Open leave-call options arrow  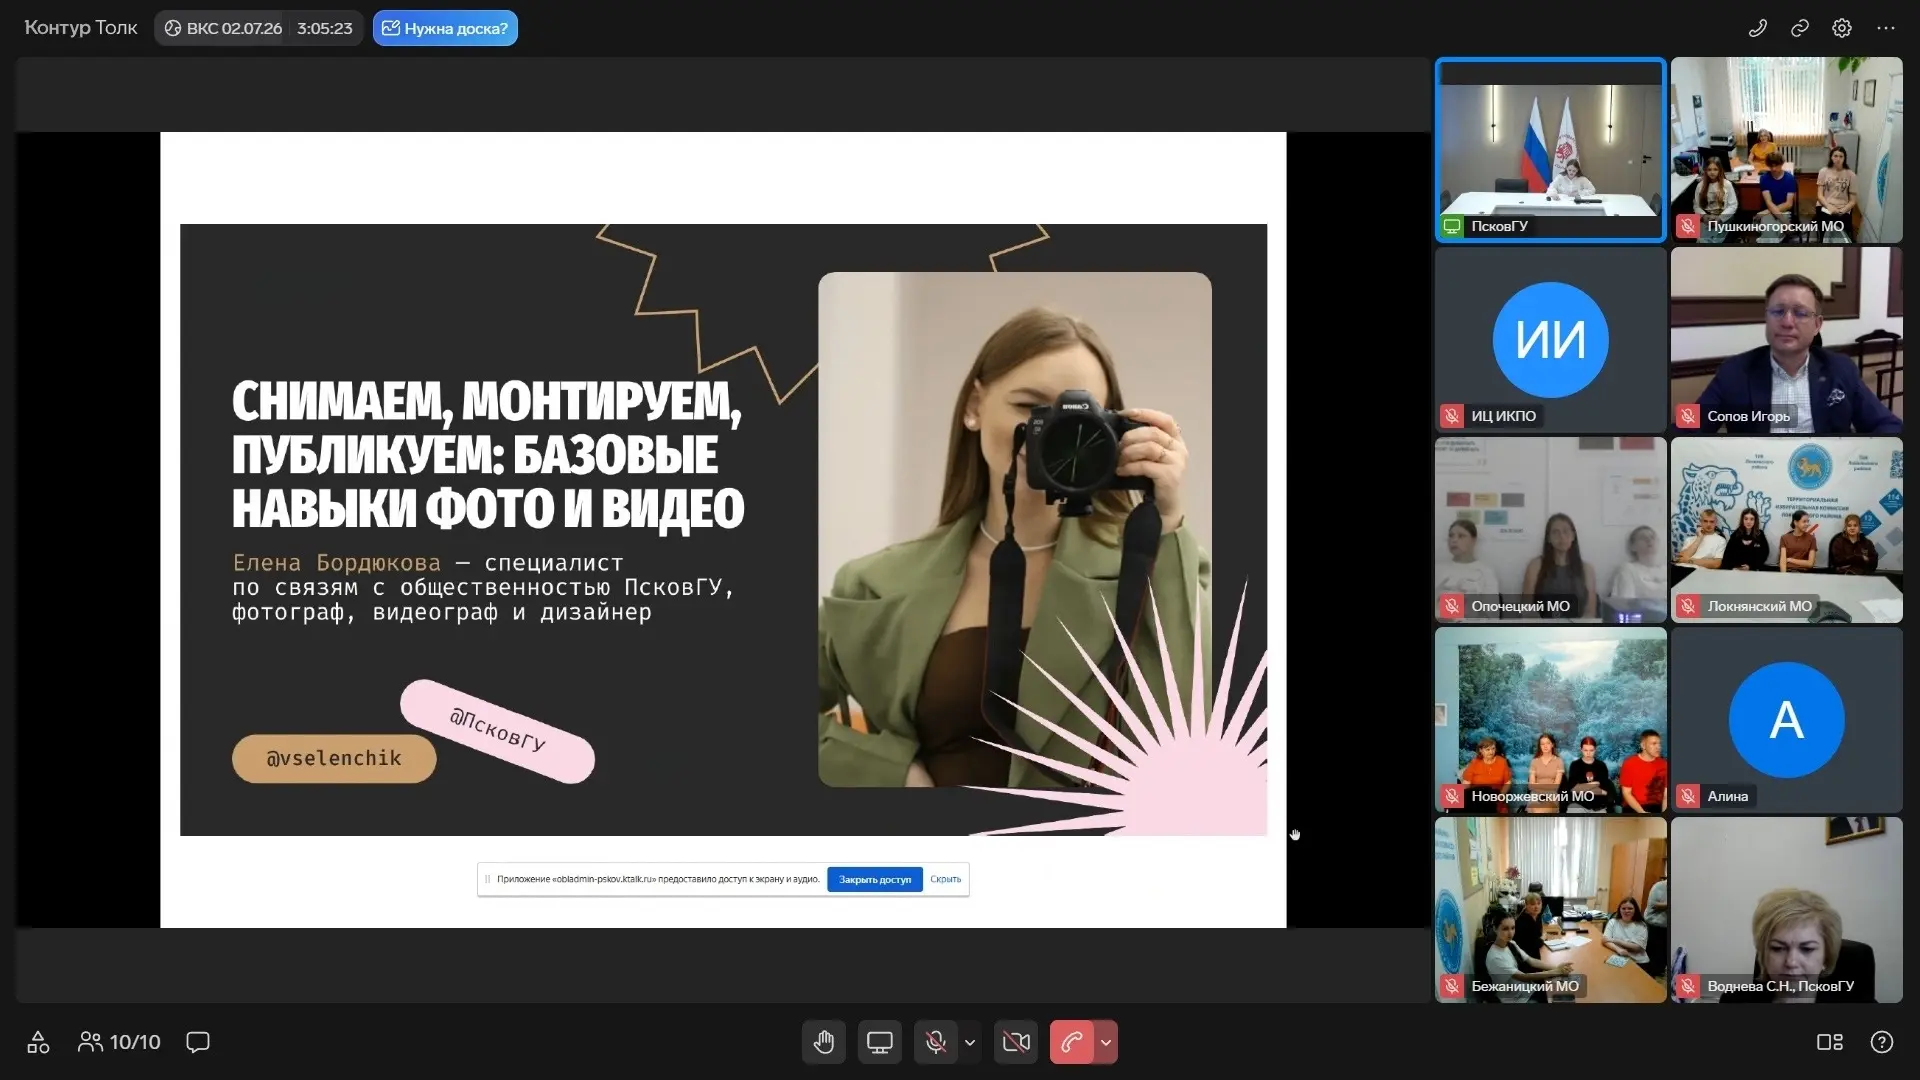[1106, 1042]
